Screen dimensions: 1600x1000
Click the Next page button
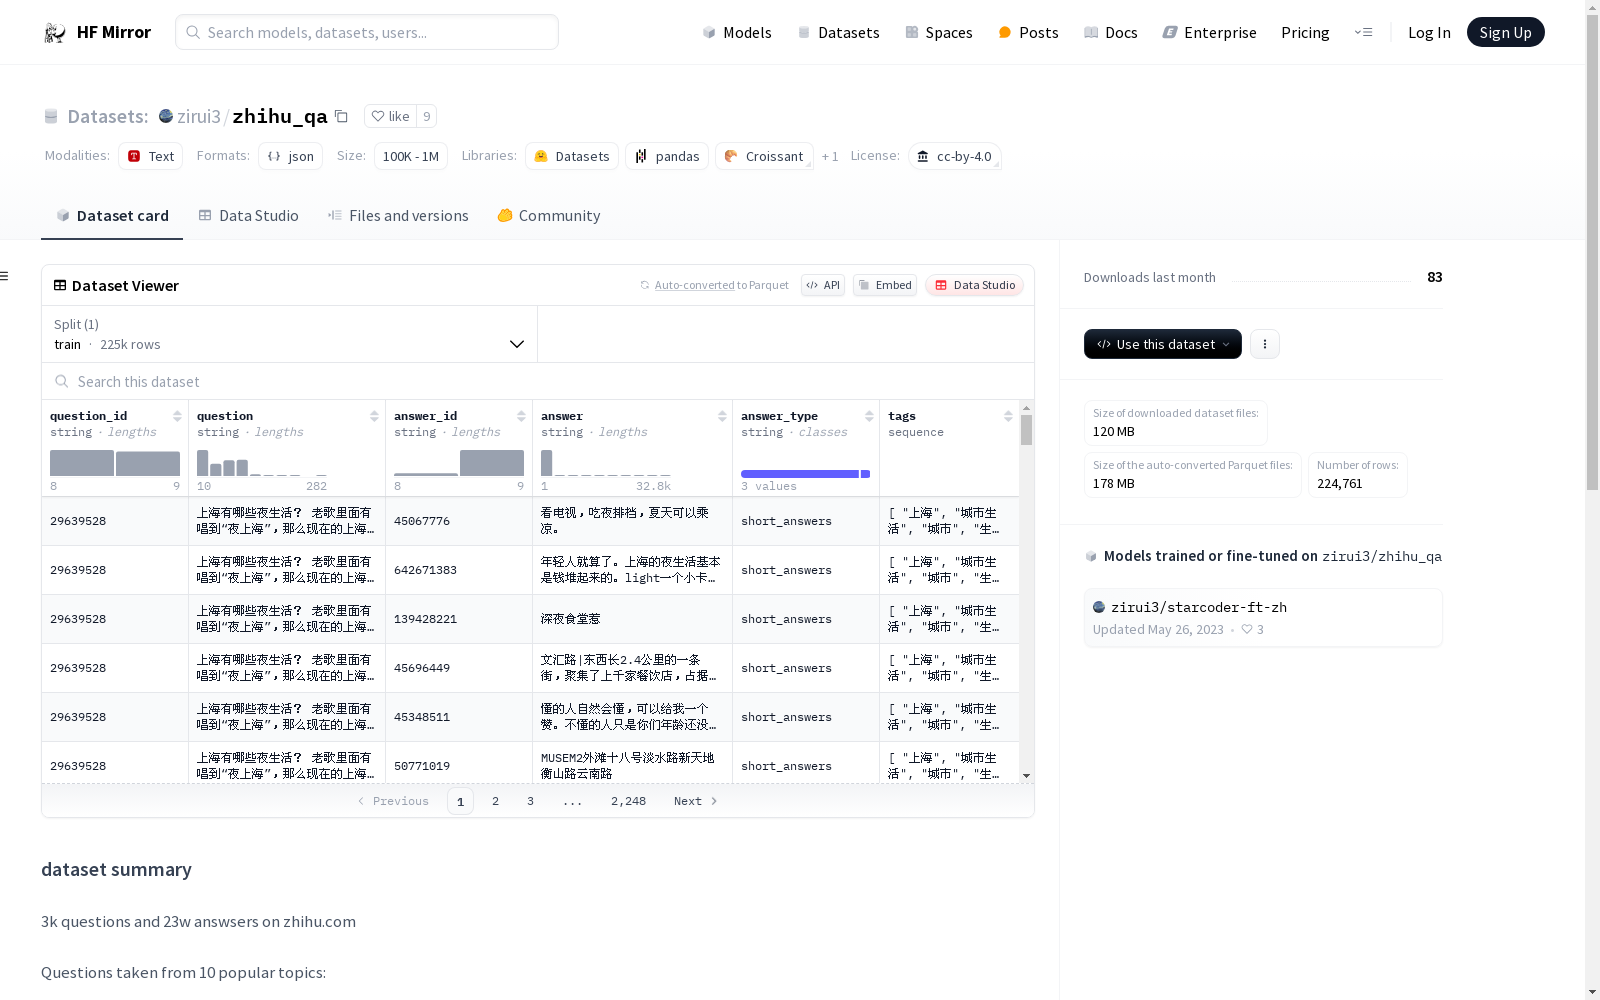(695, 801)
